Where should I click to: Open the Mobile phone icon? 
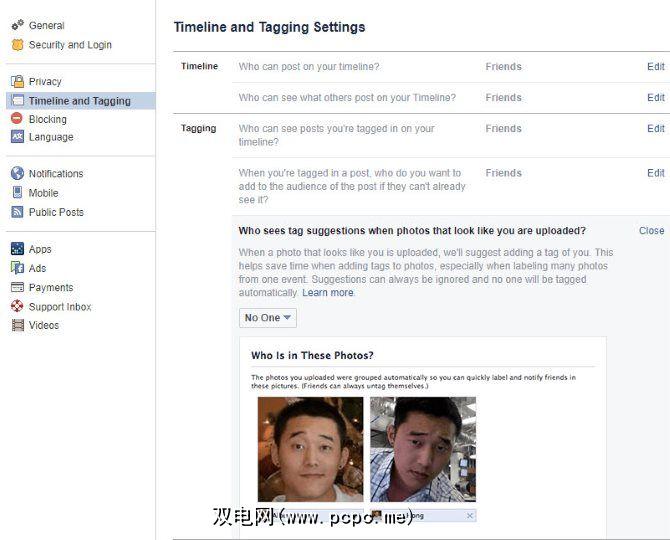pyautogui.click(x=17, y=192)
